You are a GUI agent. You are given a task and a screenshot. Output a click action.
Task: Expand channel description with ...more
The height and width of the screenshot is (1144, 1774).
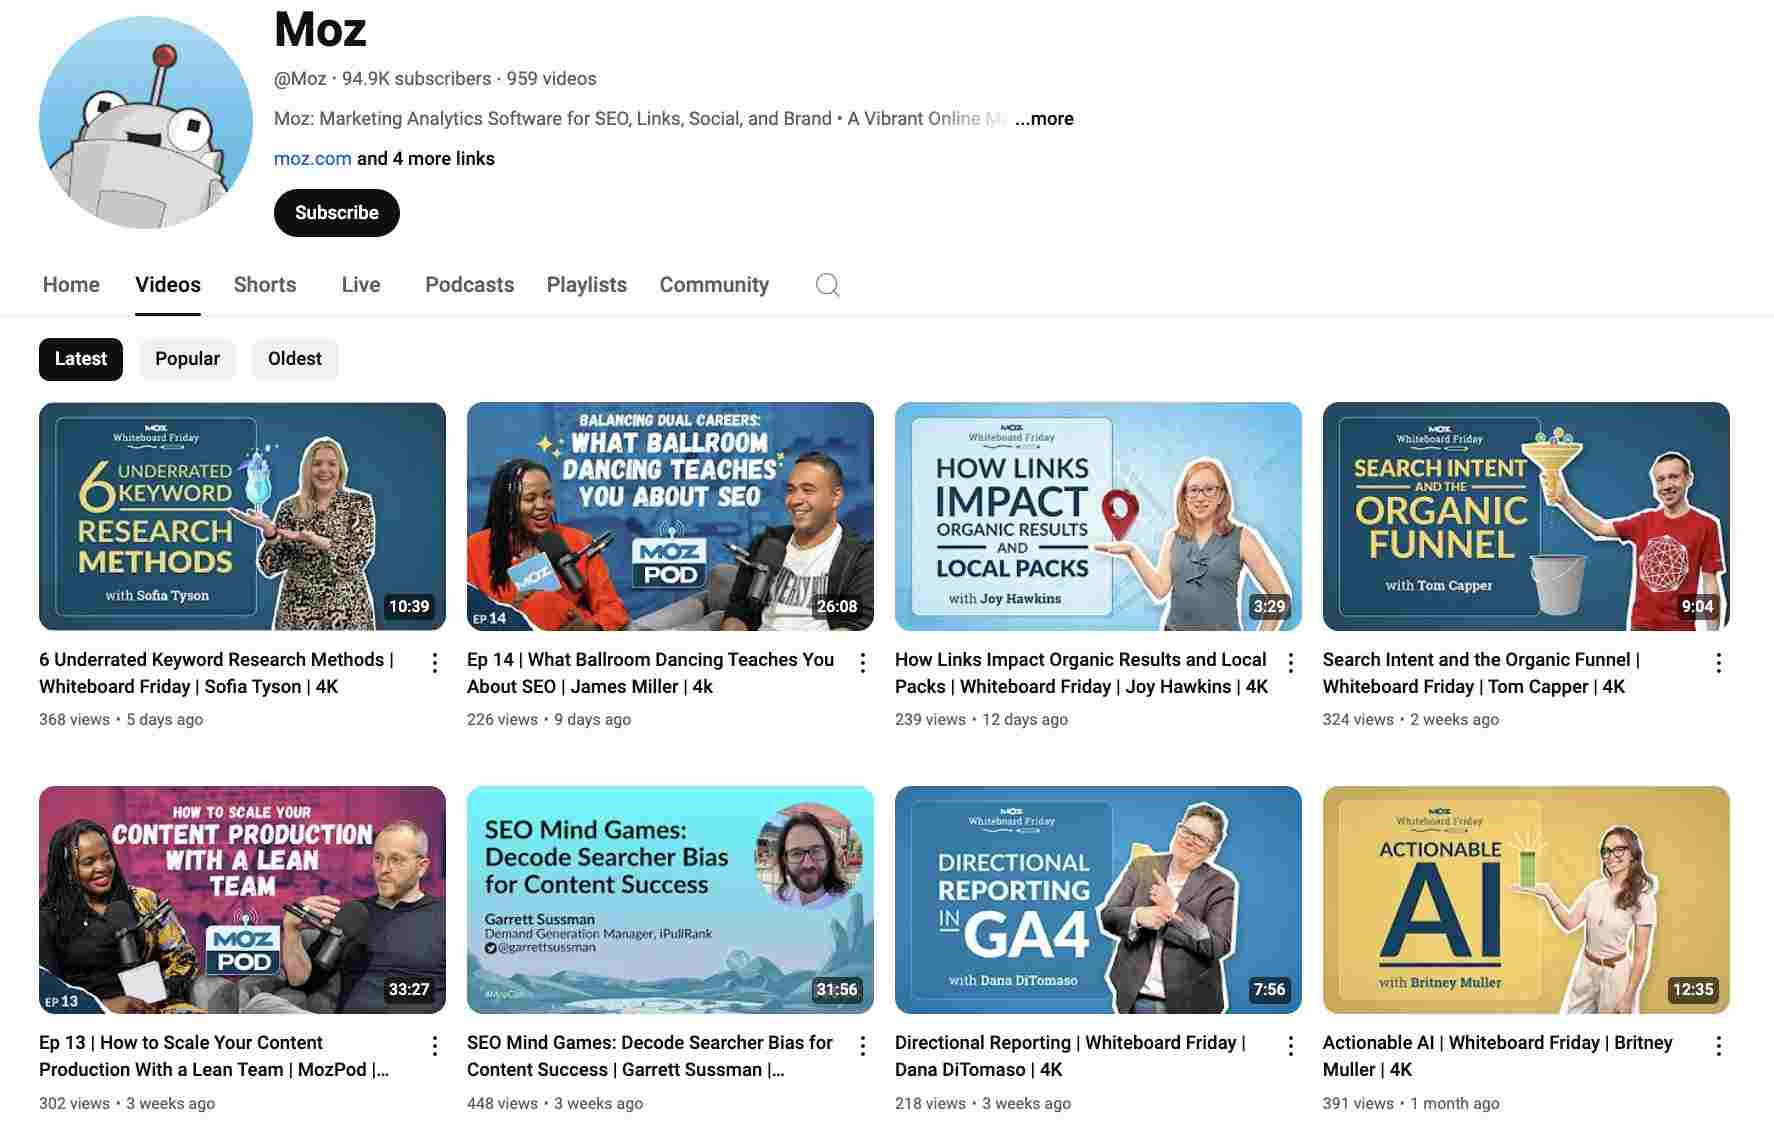click(1044, 119)
